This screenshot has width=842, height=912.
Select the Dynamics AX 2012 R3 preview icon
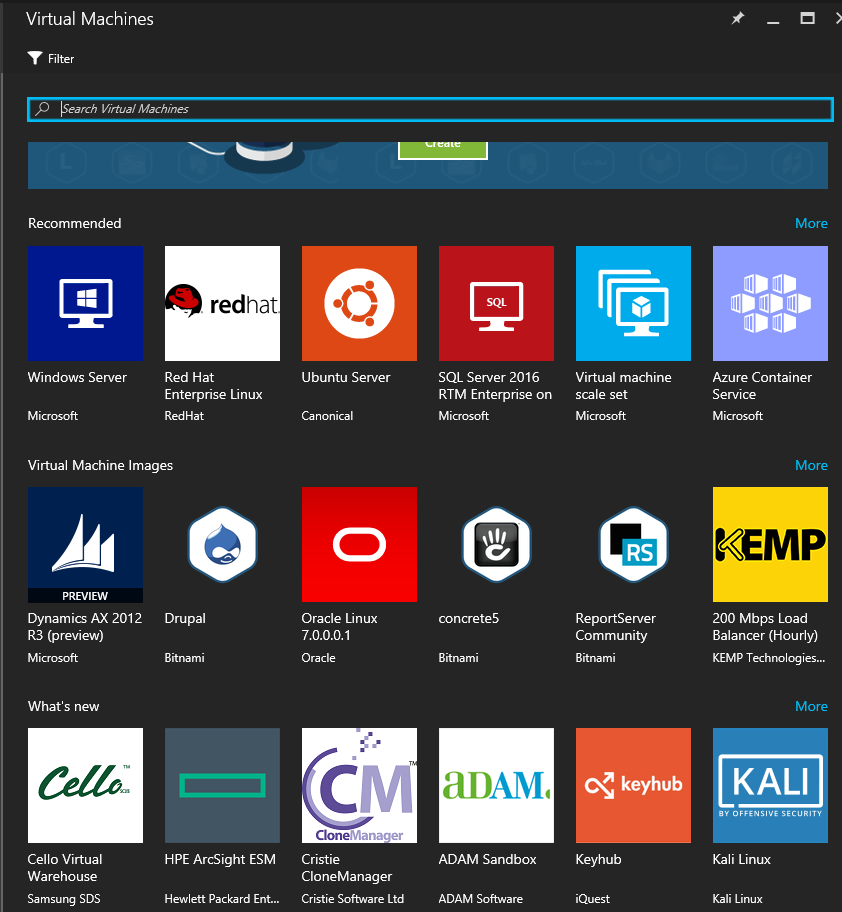85,544
